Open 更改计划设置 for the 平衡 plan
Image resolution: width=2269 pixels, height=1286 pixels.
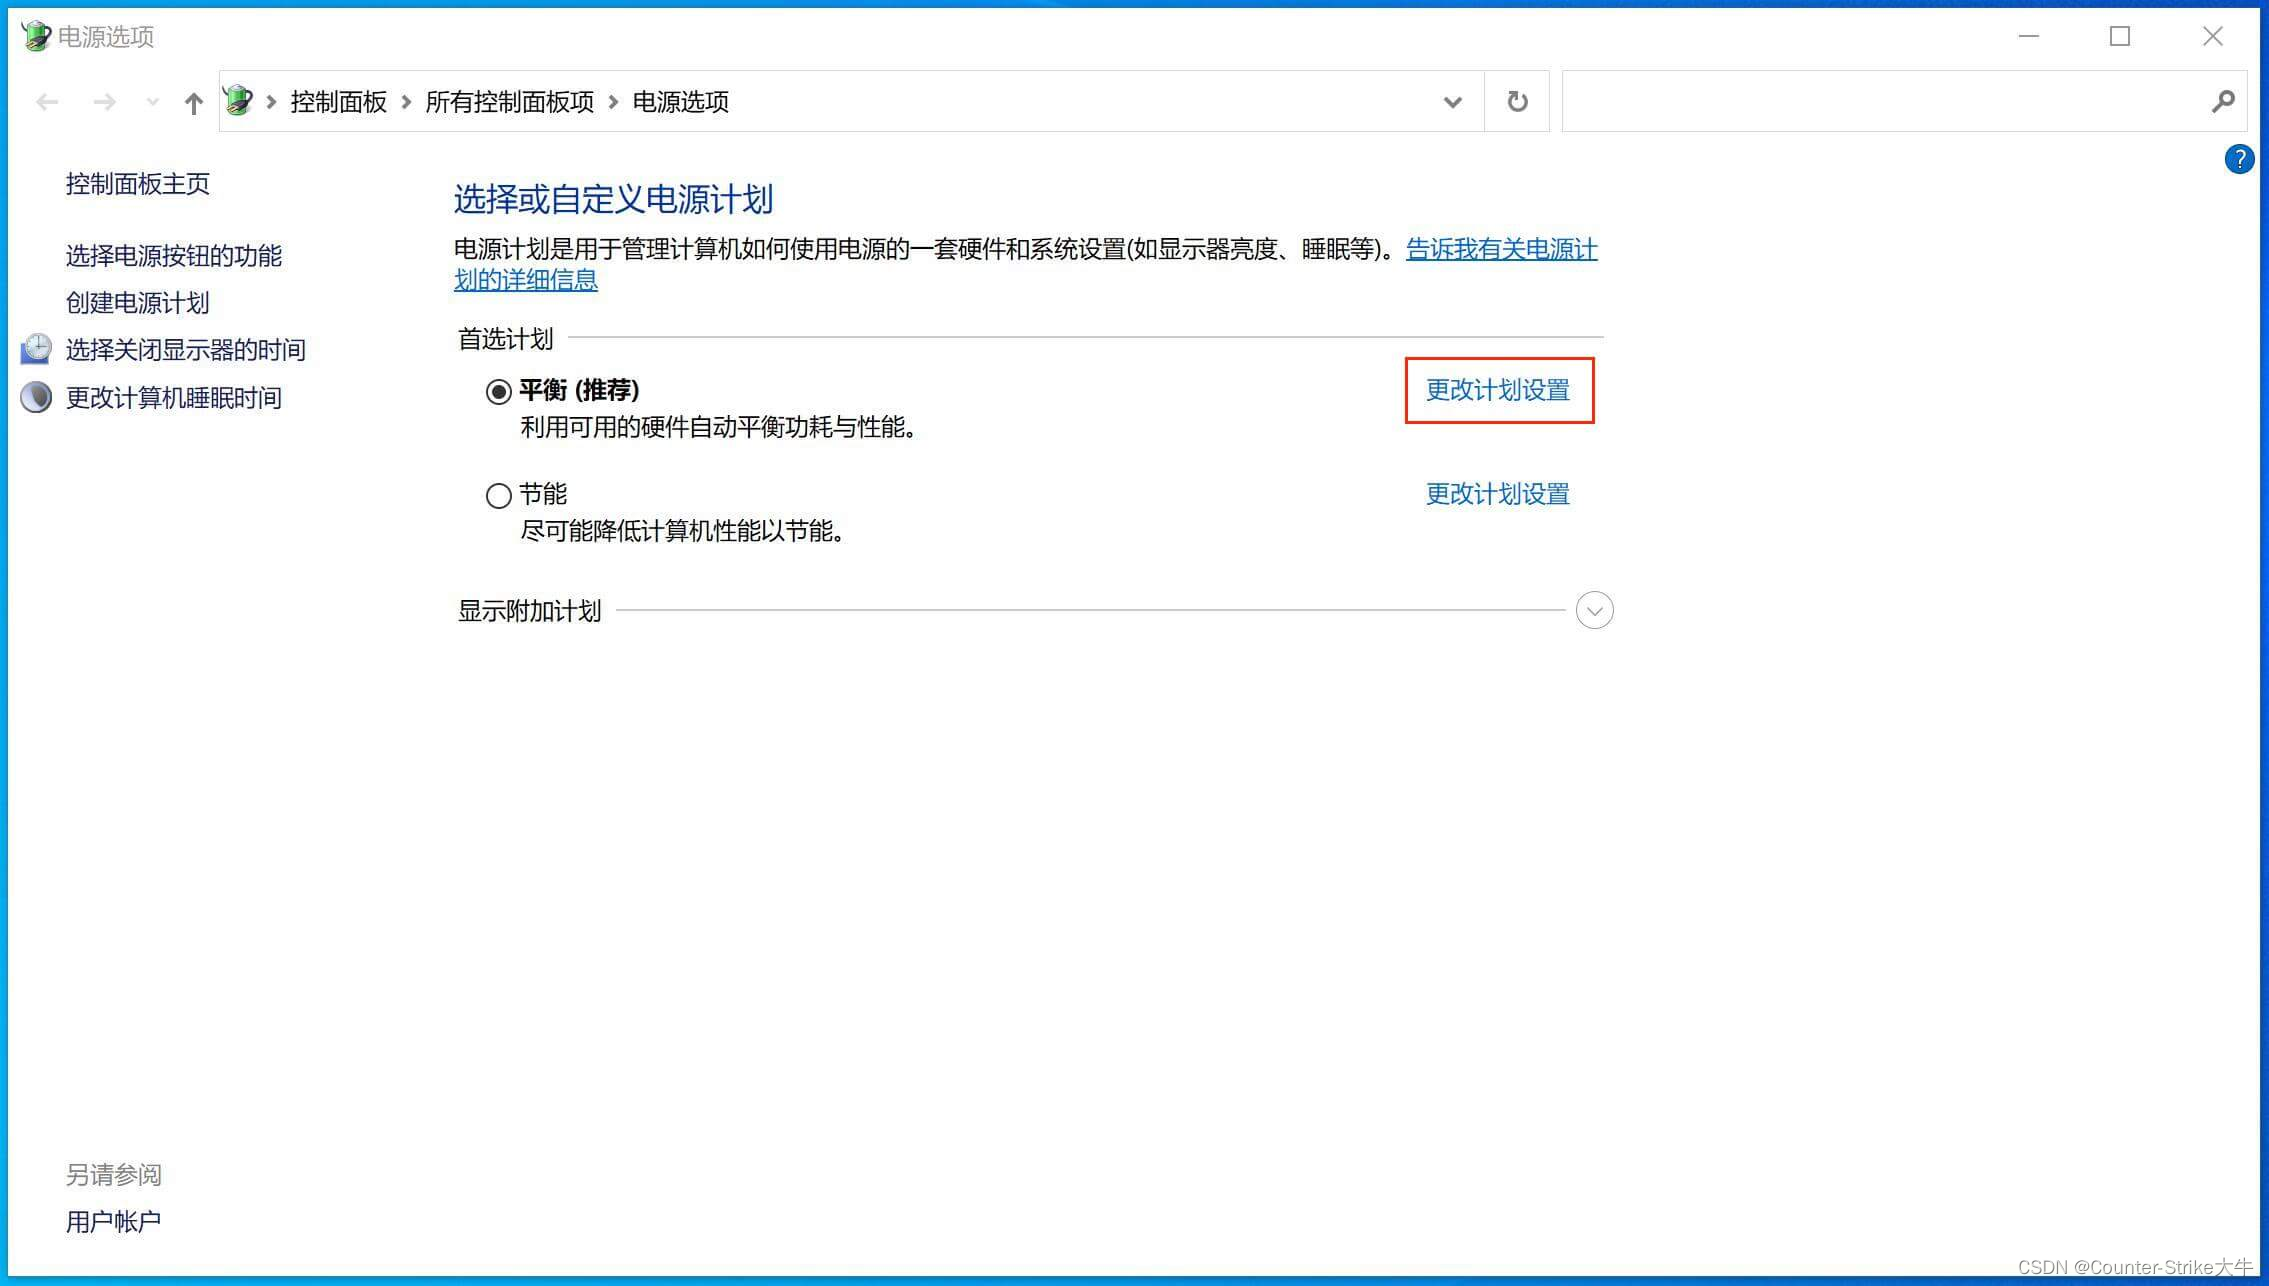click(x=1497, y=390)
